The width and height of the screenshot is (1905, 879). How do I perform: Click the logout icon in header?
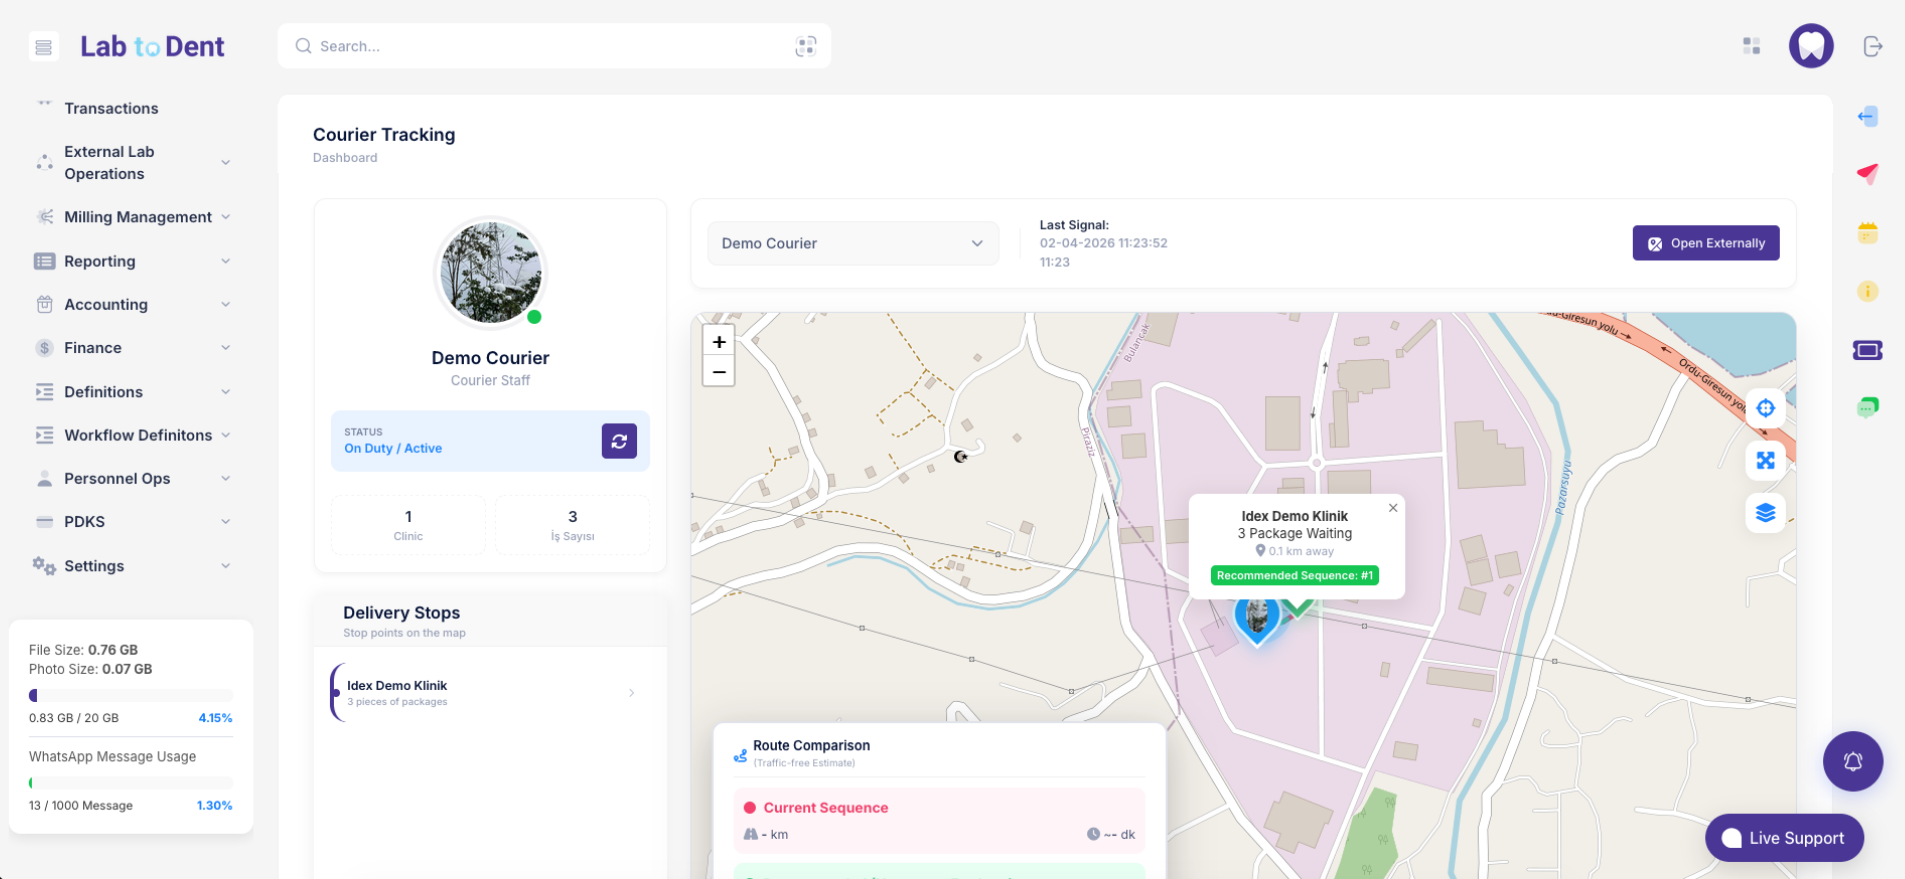pos(1872,46)
